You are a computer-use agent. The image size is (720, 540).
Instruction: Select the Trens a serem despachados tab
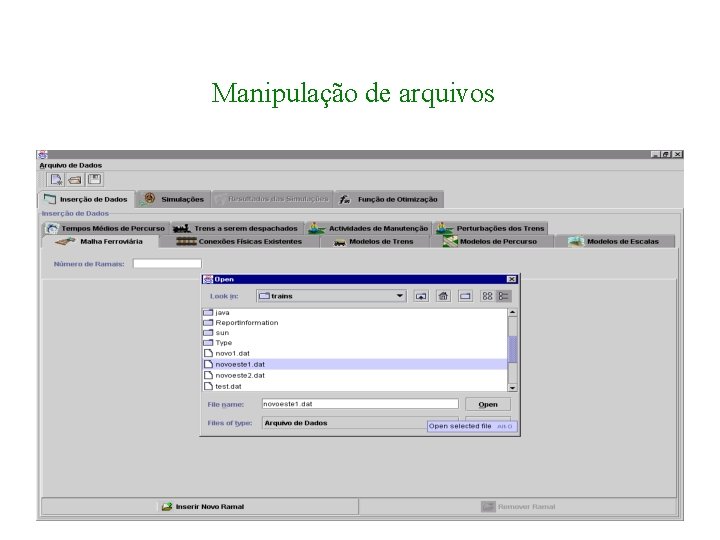pyautogui.click(x=236, y=228)
